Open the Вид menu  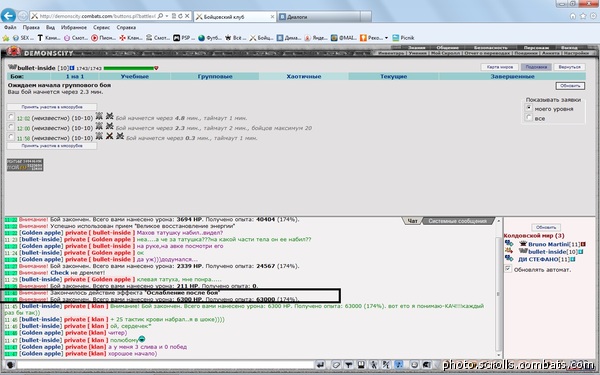51,28
